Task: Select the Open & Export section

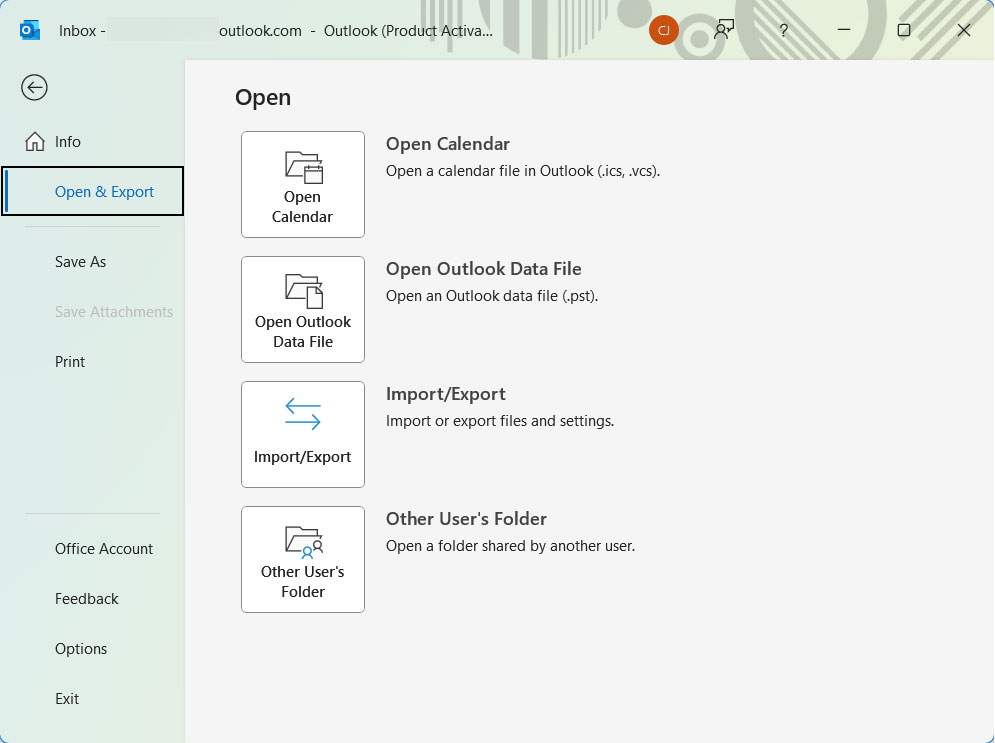Action: [x=104, y=190]
